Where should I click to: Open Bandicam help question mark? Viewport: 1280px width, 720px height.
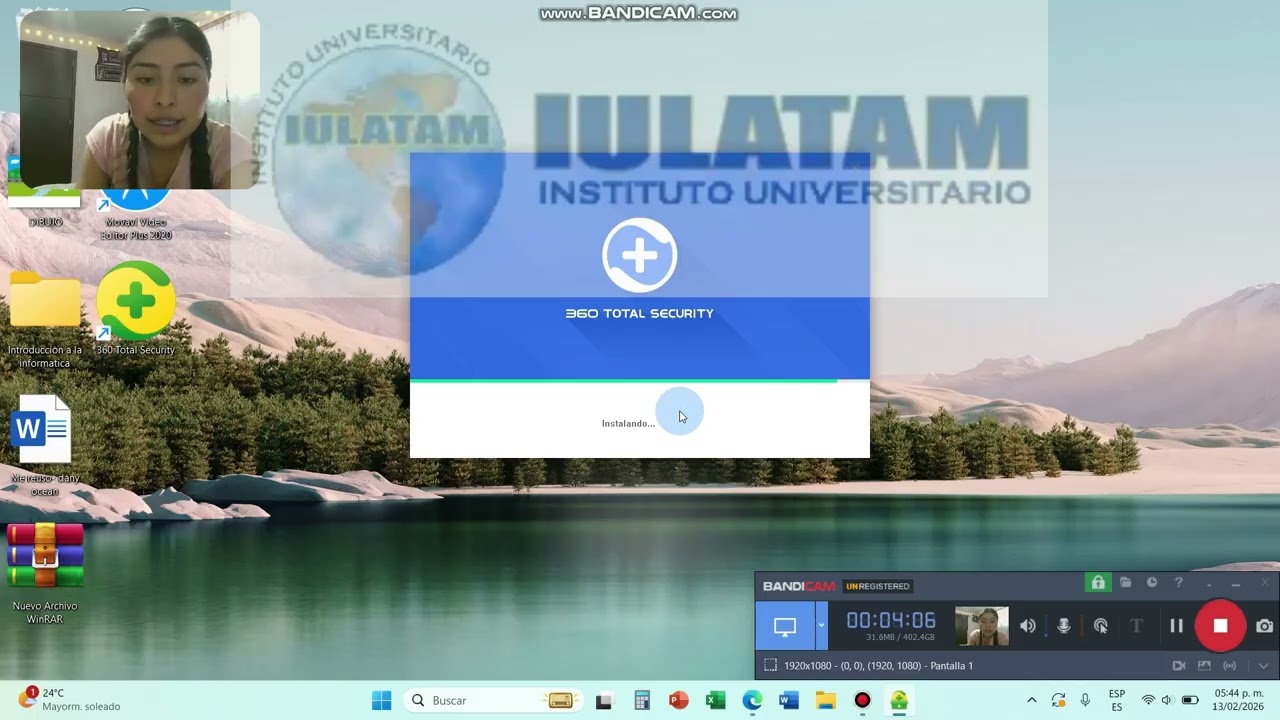click(1179, 583)
